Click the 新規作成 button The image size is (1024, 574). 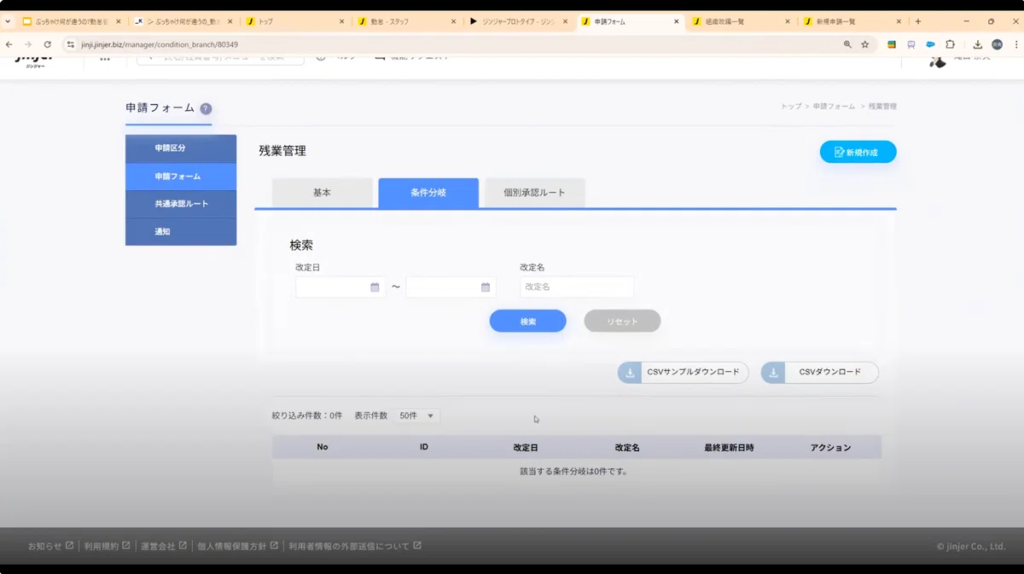click(857, 152)
